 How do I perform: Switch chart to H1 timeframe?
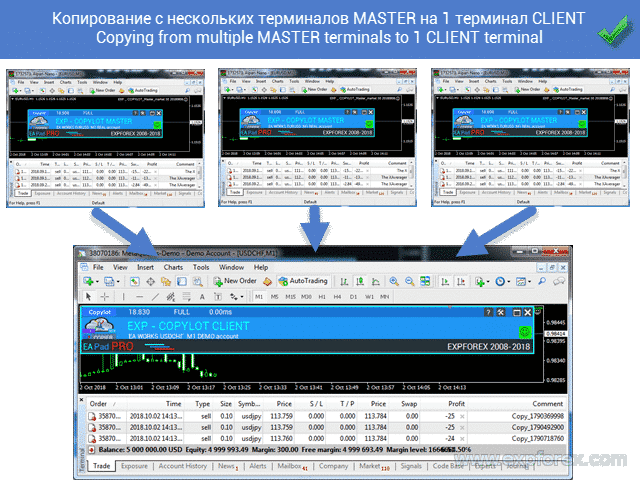pos(323,297)
